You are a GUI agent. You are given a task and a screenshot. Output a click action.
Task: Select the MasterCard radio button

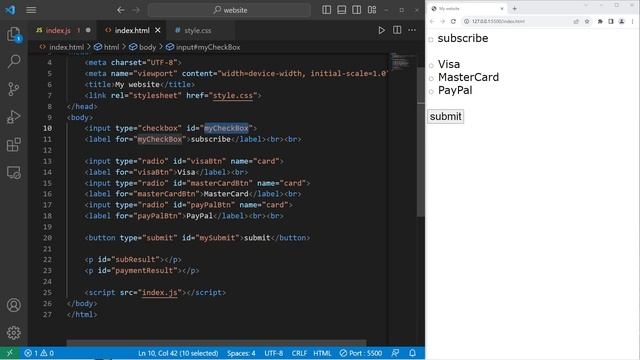point(431,79)
